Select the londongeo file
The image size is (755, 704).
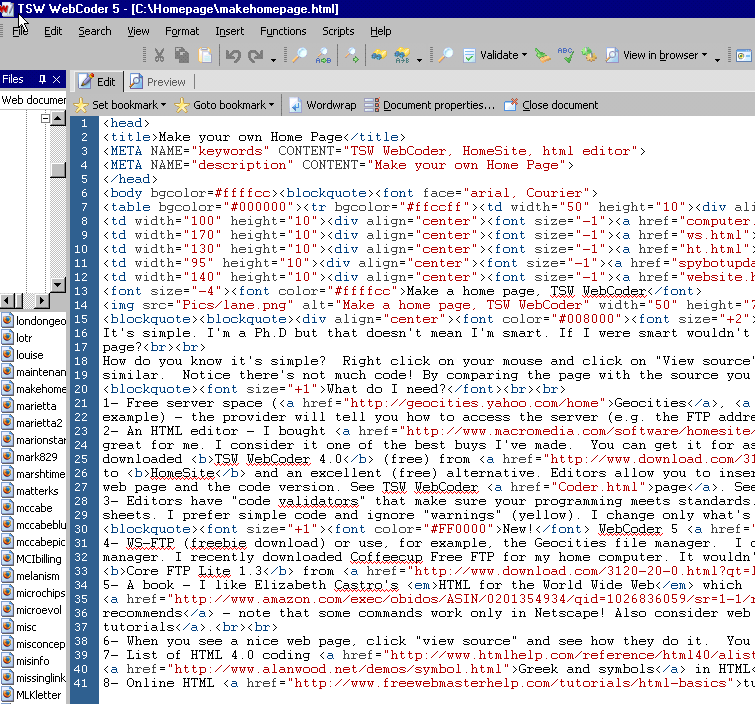pos(34,321)
